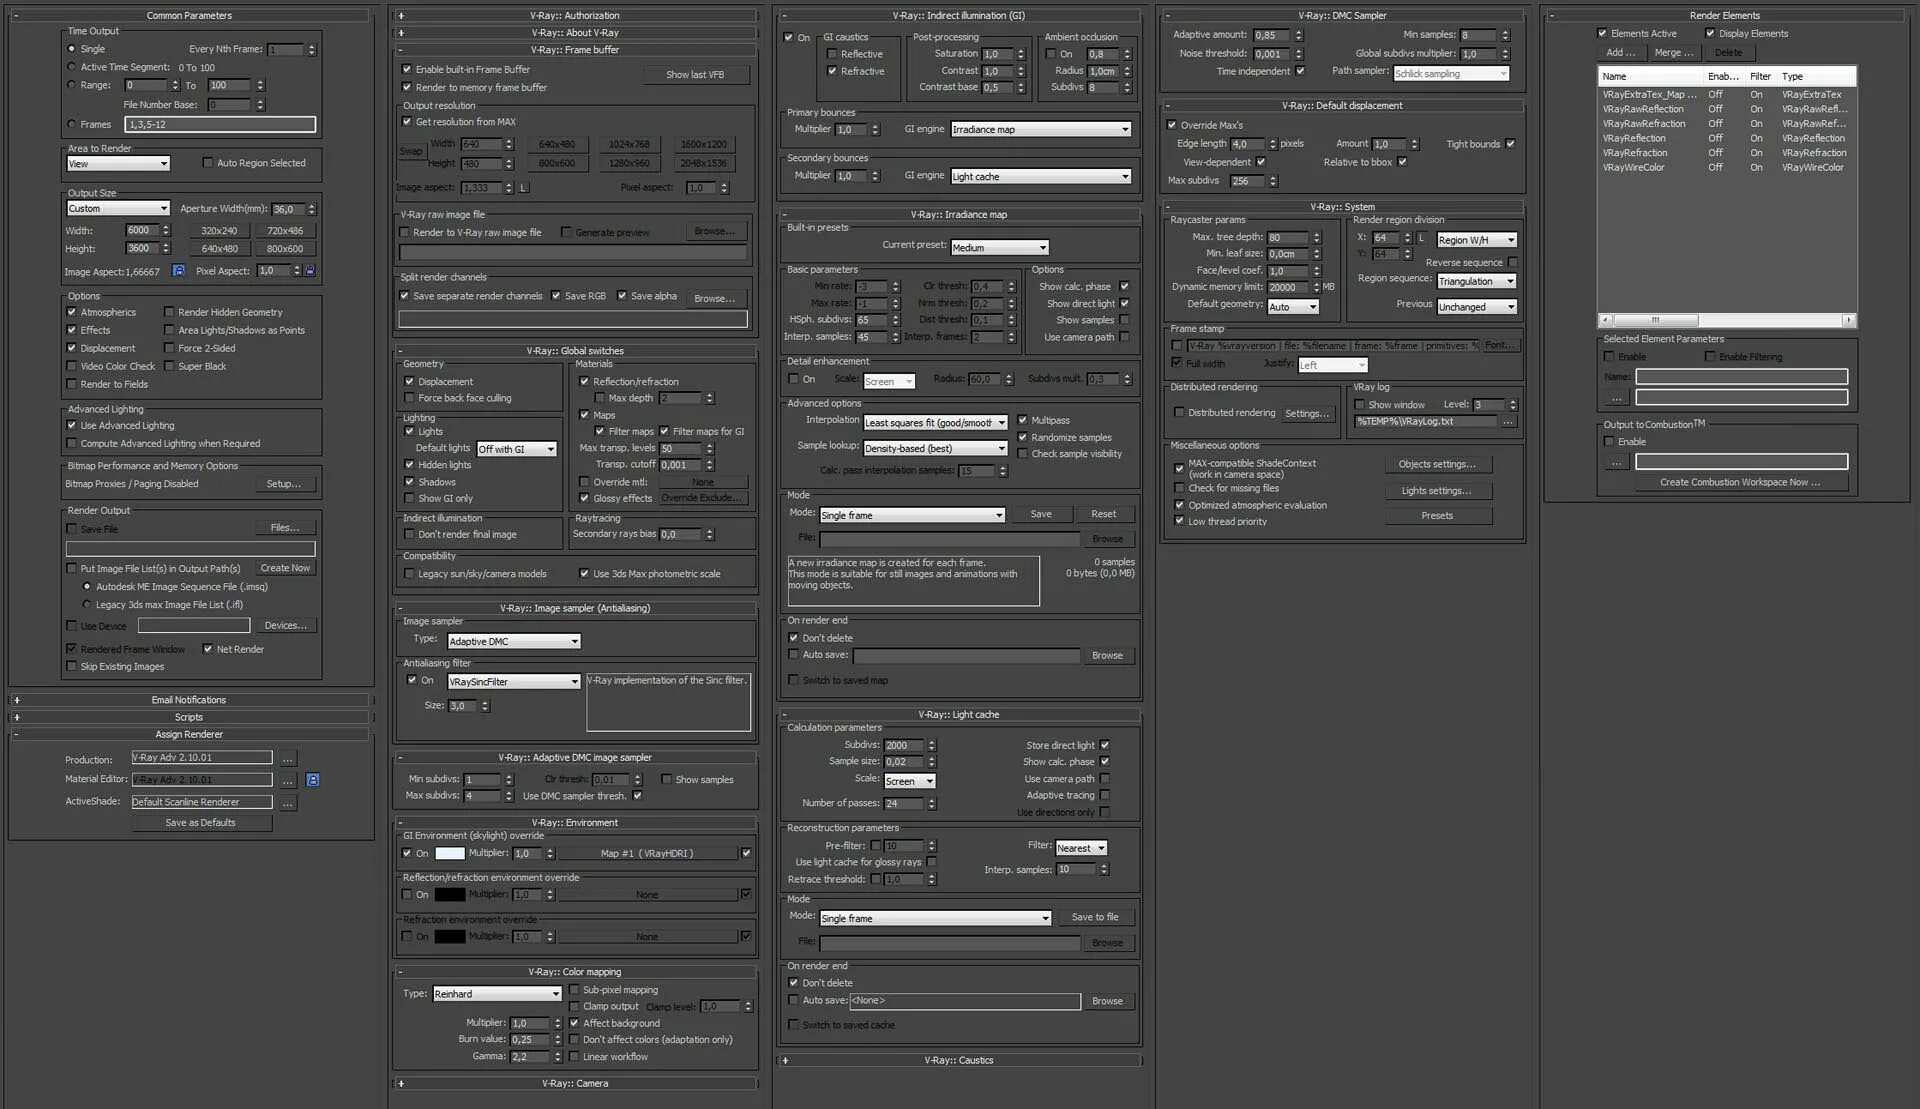This screenshot has width=1920, height=1109.
Task: Click the Production renderer choose button
Action: point(288,759)
